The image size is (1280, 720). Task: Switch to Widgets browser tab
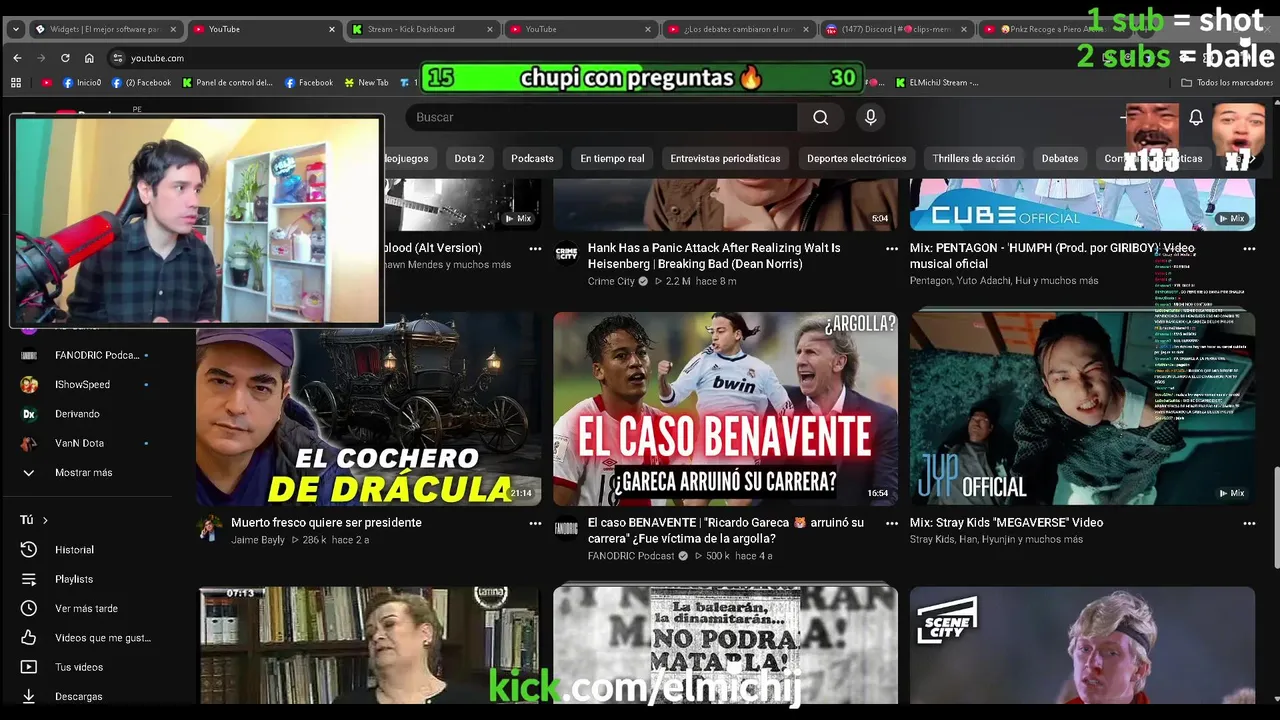(105, 29)
